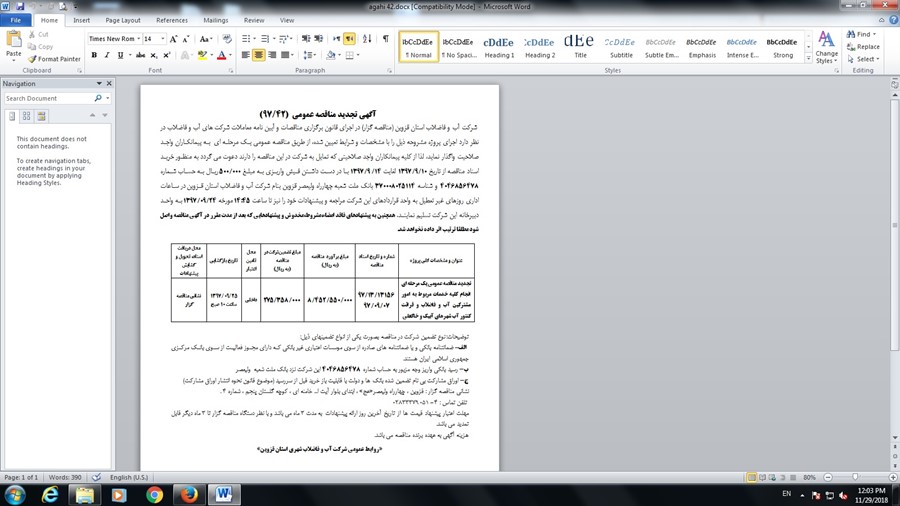Toggle Center text alignment

pos(260,55)
